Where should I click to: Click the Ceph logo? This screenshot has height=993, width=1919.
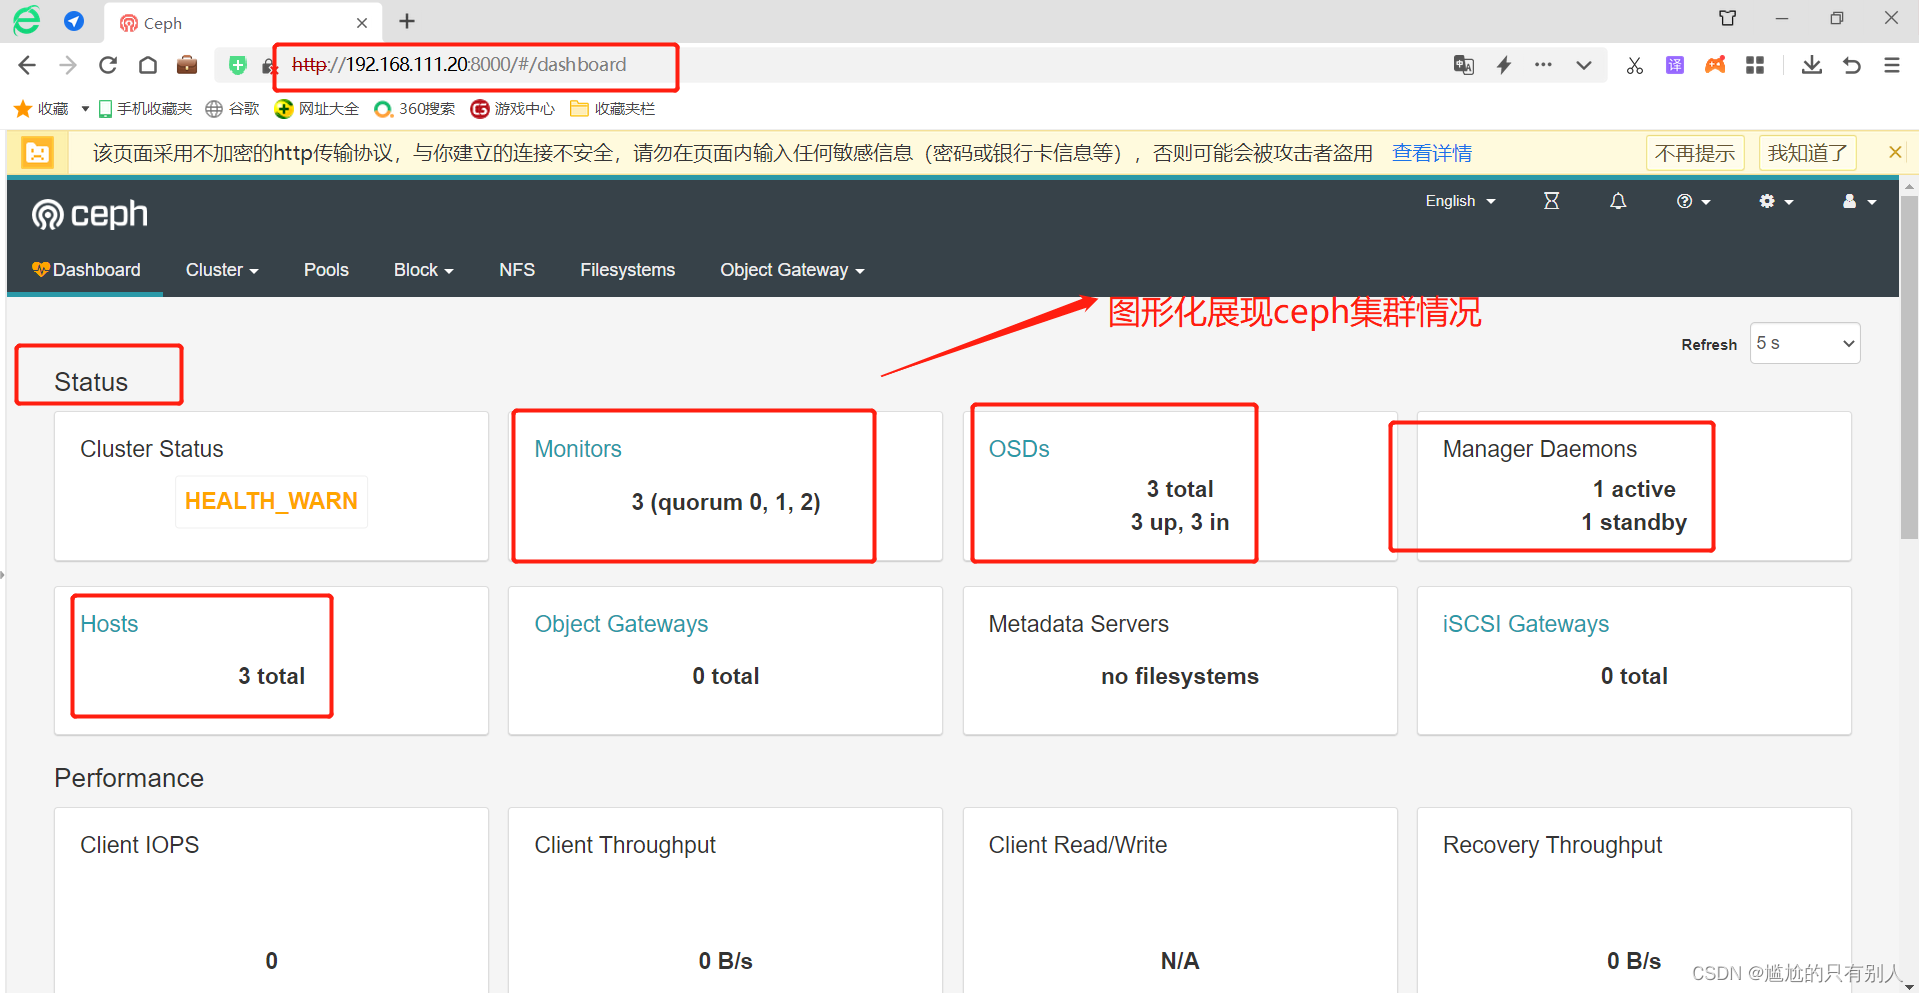90,214
